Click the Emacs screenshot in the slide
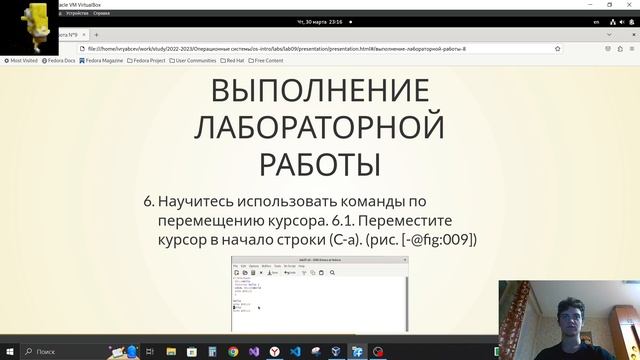 pyautogui.click(x=320, y=294)
